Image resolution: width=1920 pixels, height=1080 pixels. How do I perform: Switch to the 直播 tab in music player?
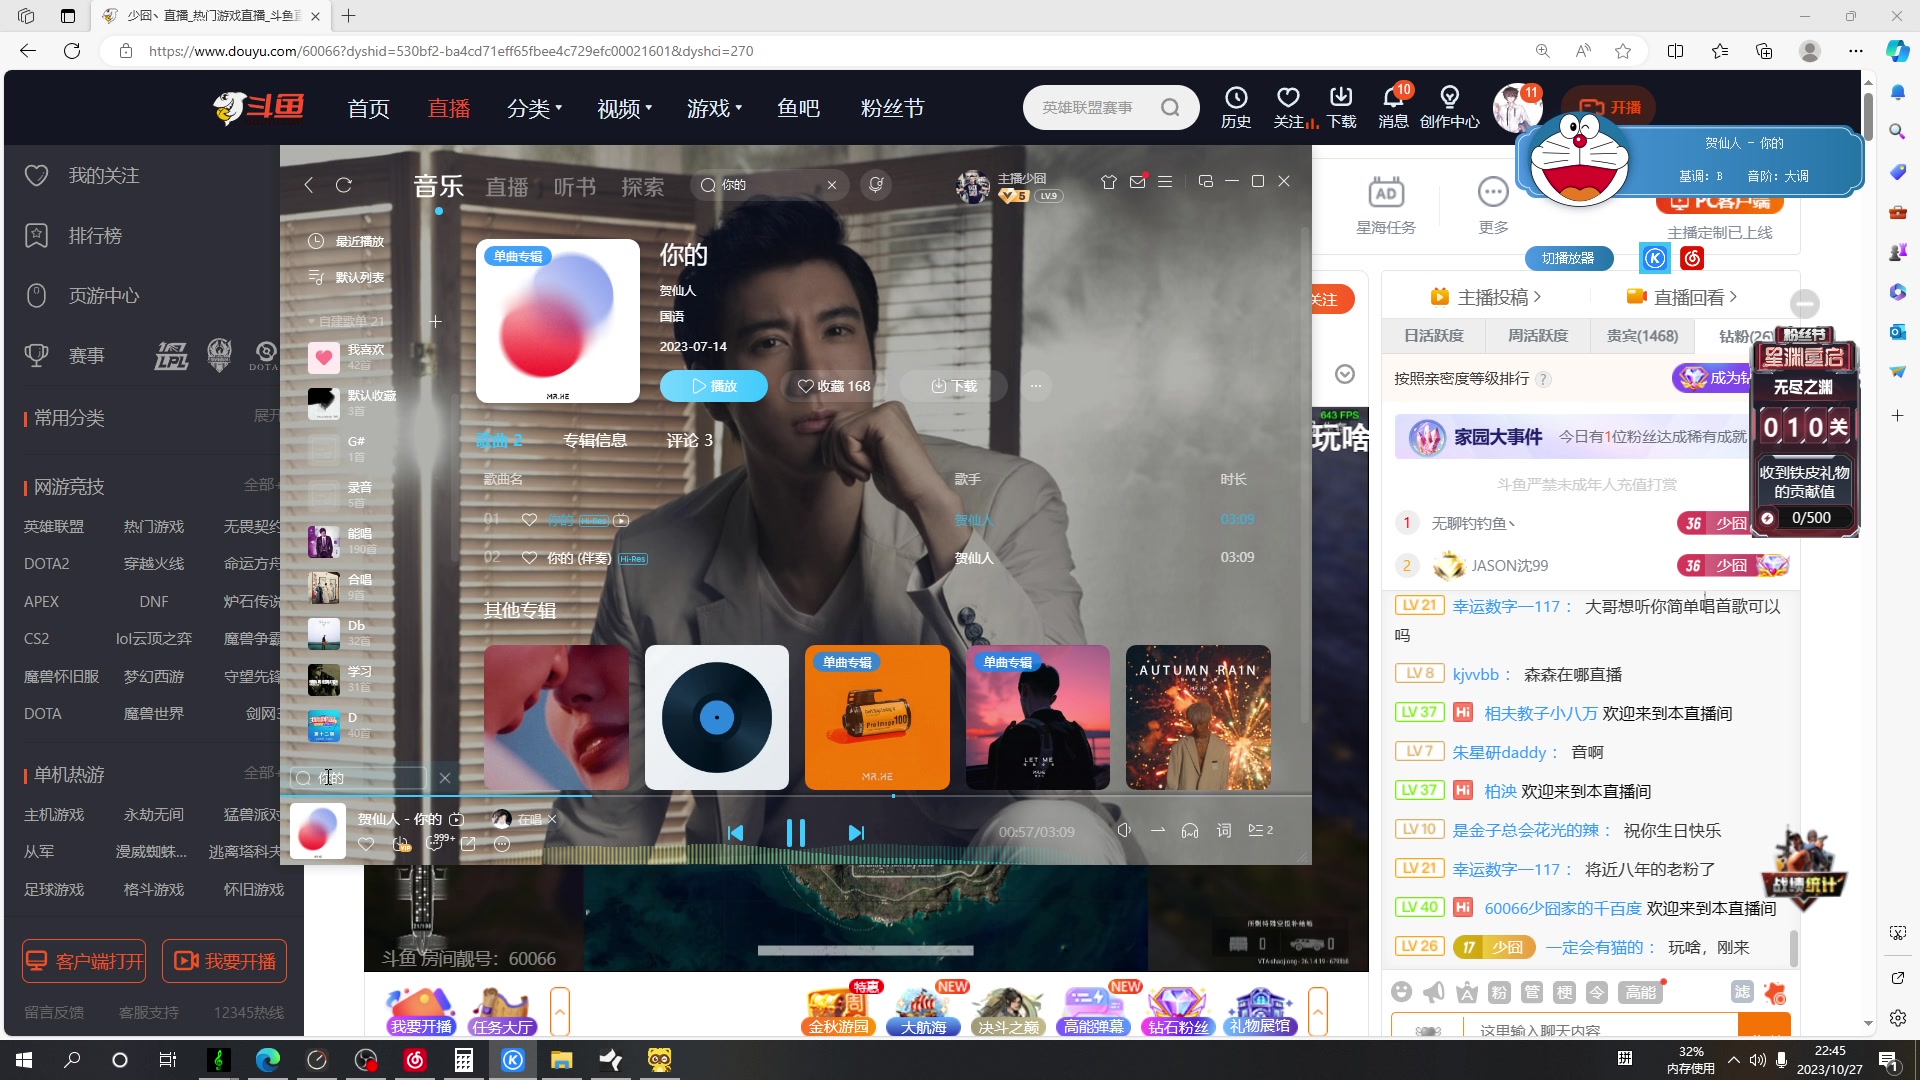point(507,187)
